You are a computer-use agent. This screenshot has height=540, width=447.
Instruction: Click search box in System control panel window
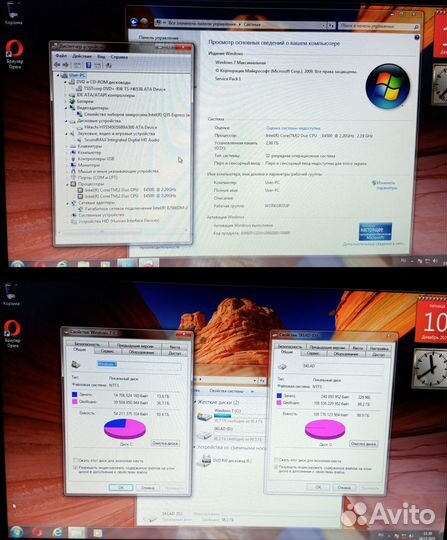pos(378,26)
